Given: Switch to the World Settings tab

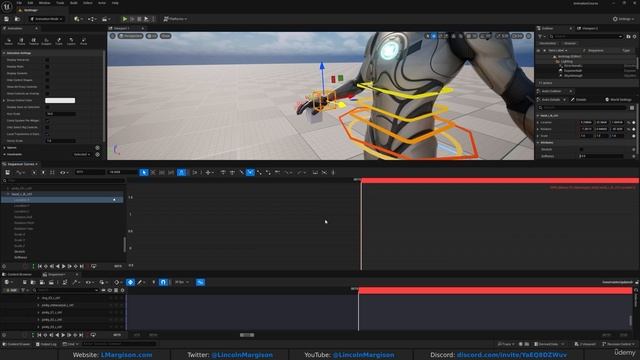Looking at the screenshot, I should (618, 100).
